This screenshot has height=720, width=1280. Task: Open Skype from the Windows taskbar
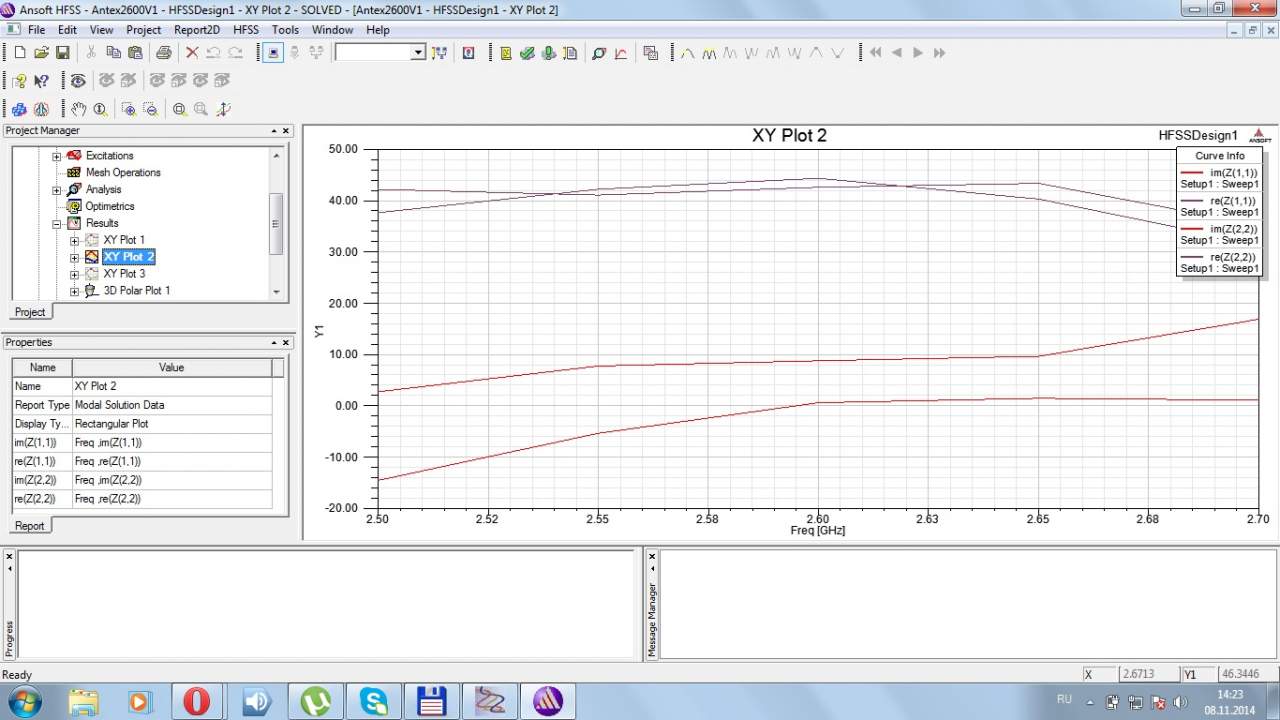[373, 702]
